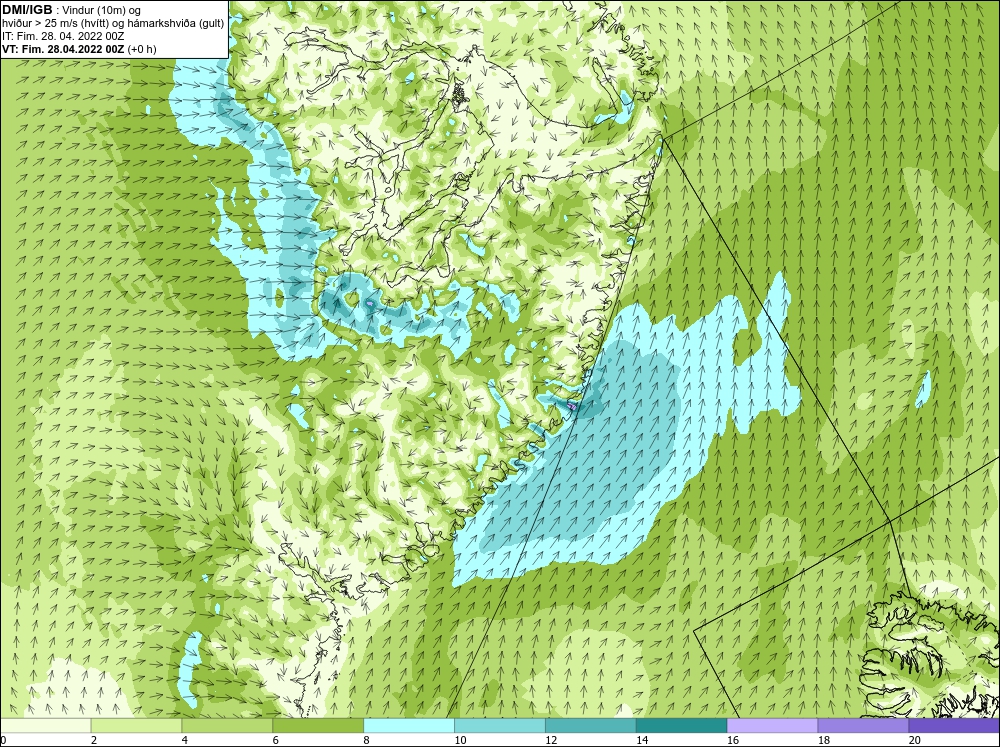
Task: Click the 8–10 m/s light cyan swatch
Action: pyautogui.click(x=409, y=725)
